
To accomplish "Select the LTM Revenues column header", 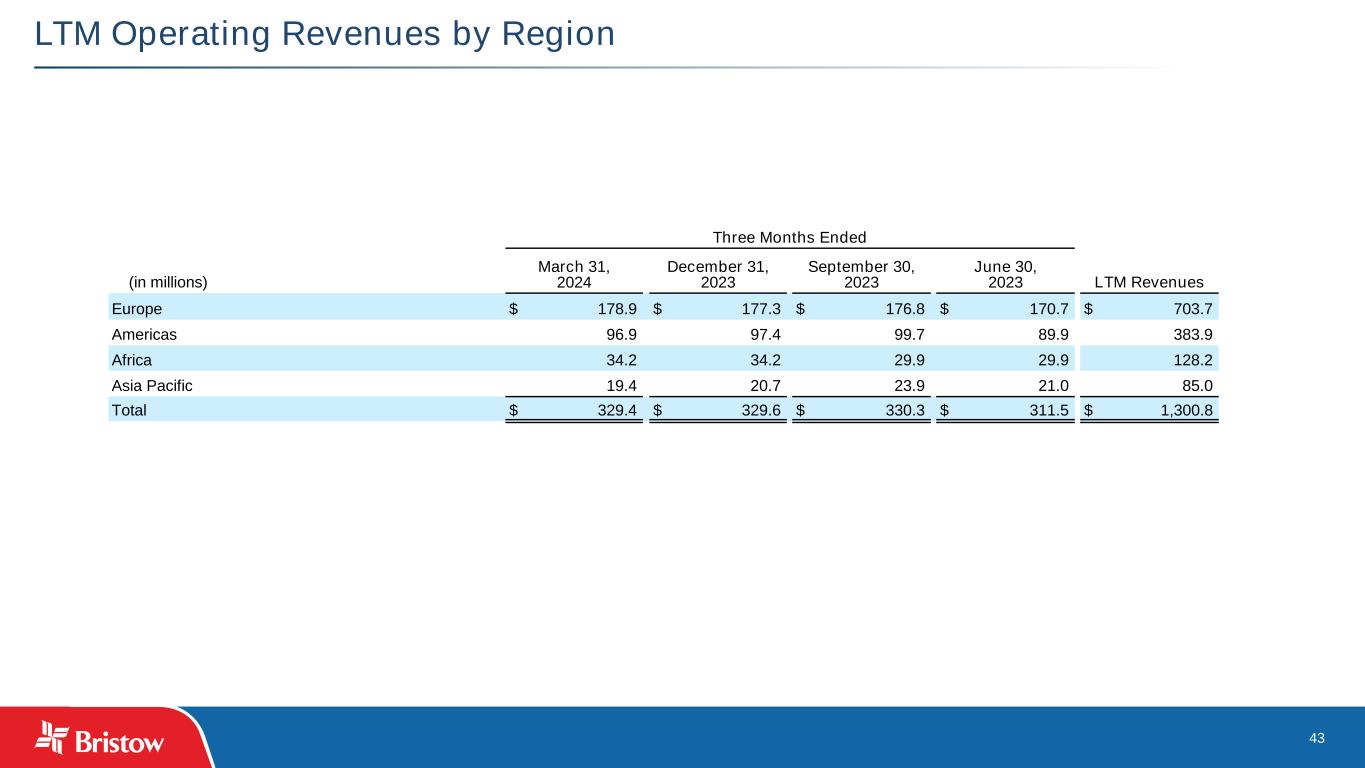I will [x=1149, y=282].
